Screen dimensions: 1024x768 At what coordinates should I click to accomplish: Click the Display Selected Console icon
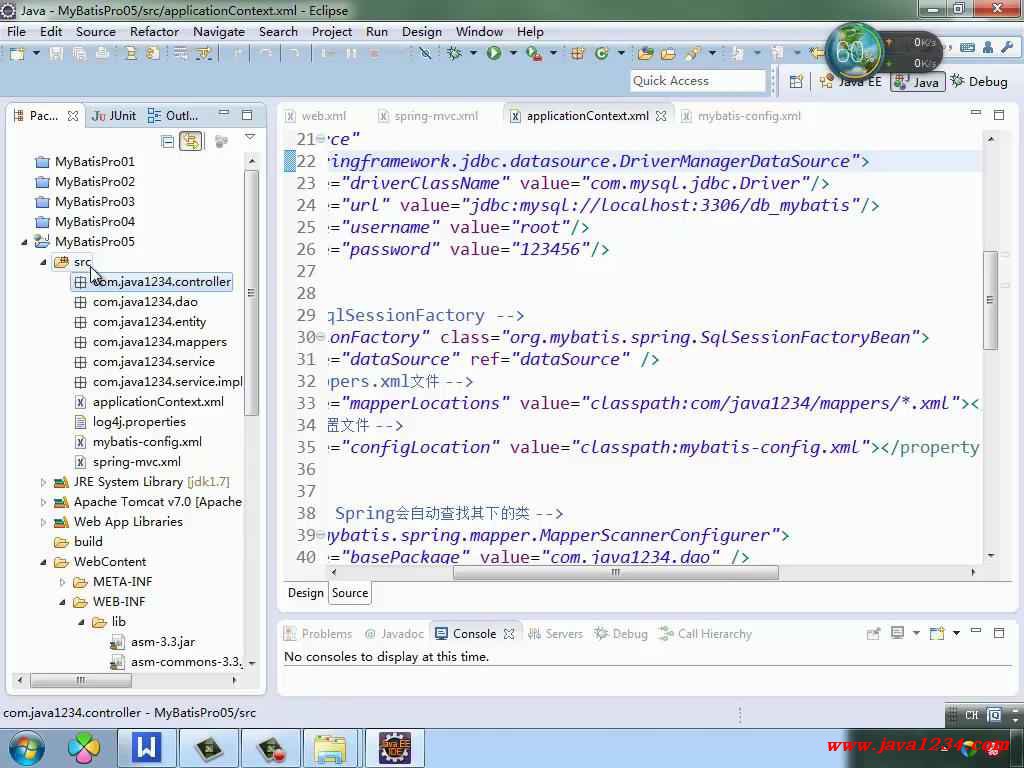click(x=898, y=633)
